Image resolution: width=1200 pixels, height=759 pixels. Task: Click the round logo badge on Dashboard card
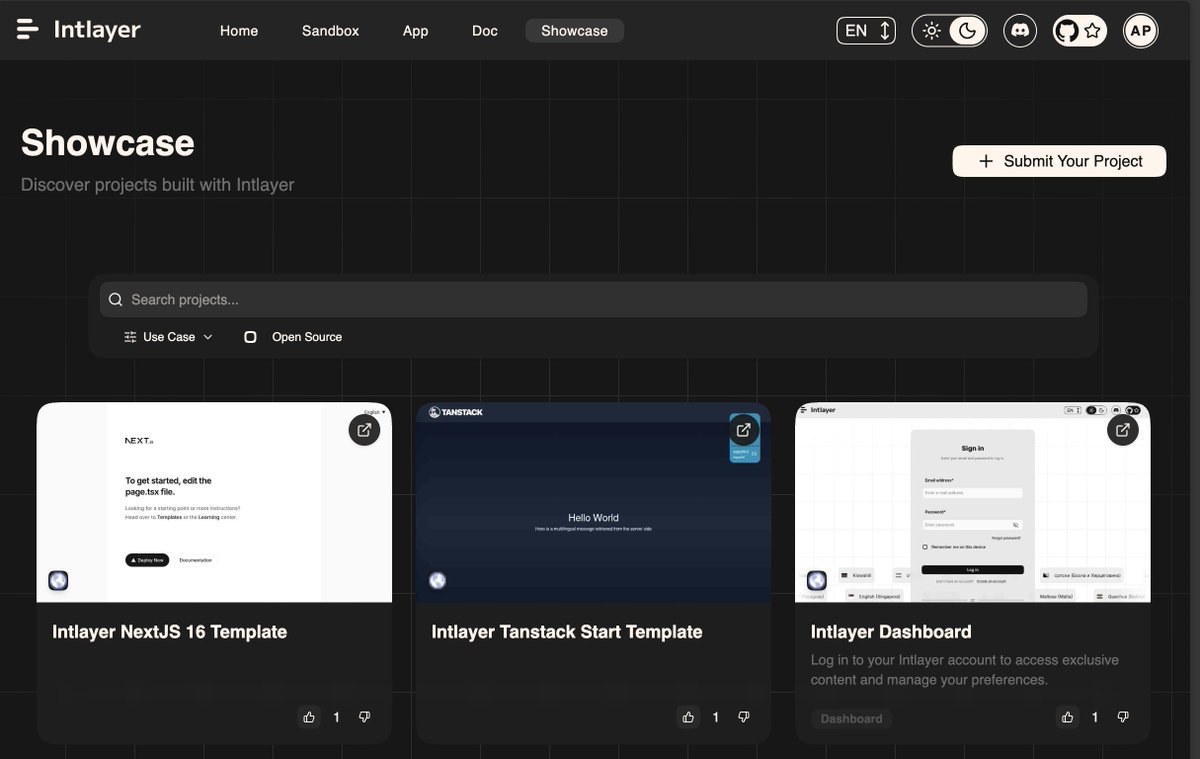817,580
